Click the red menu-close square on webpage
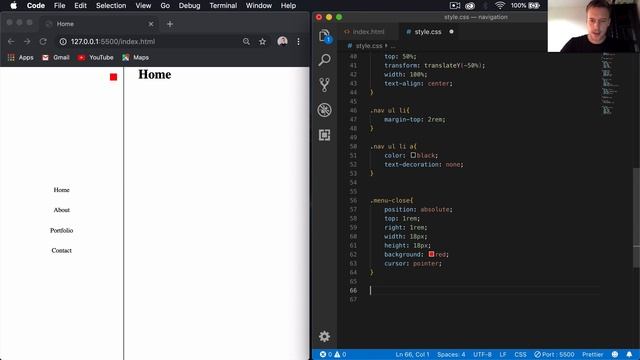 click(113, 77)
